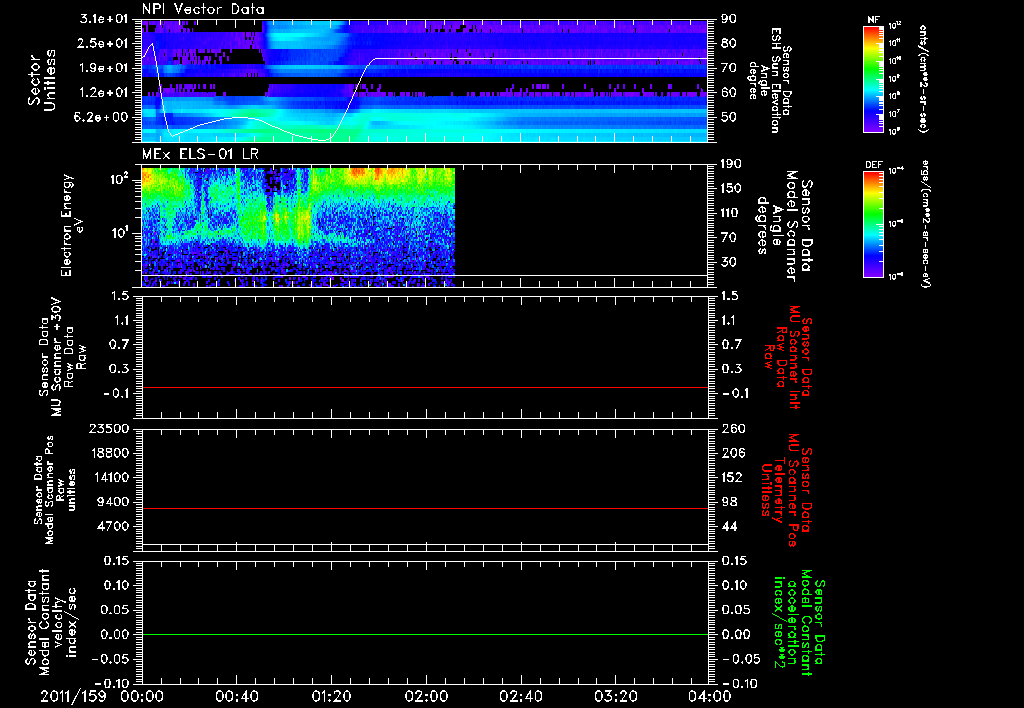This screenshot has height=708, width=1024.
Task: Click the 90 sun elevation tick
Action: click(729, 19)
